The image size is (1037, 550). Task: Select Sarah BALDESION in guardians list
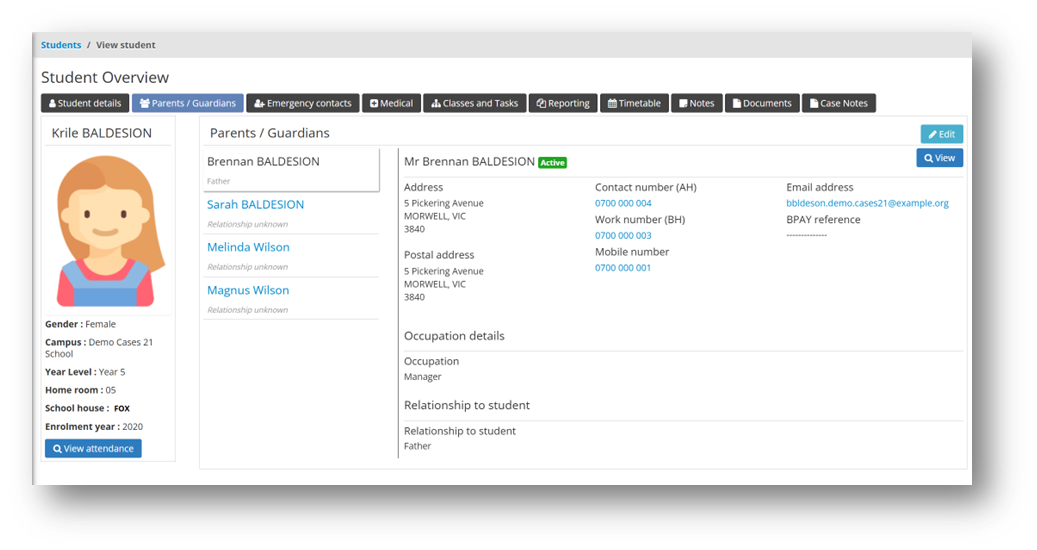(255, 205)
